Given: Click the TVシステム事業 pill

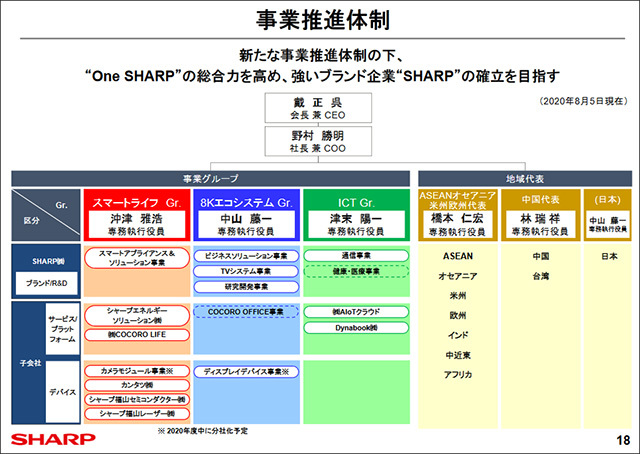Looking at the screenshot, I should click(x=246, y=272).
